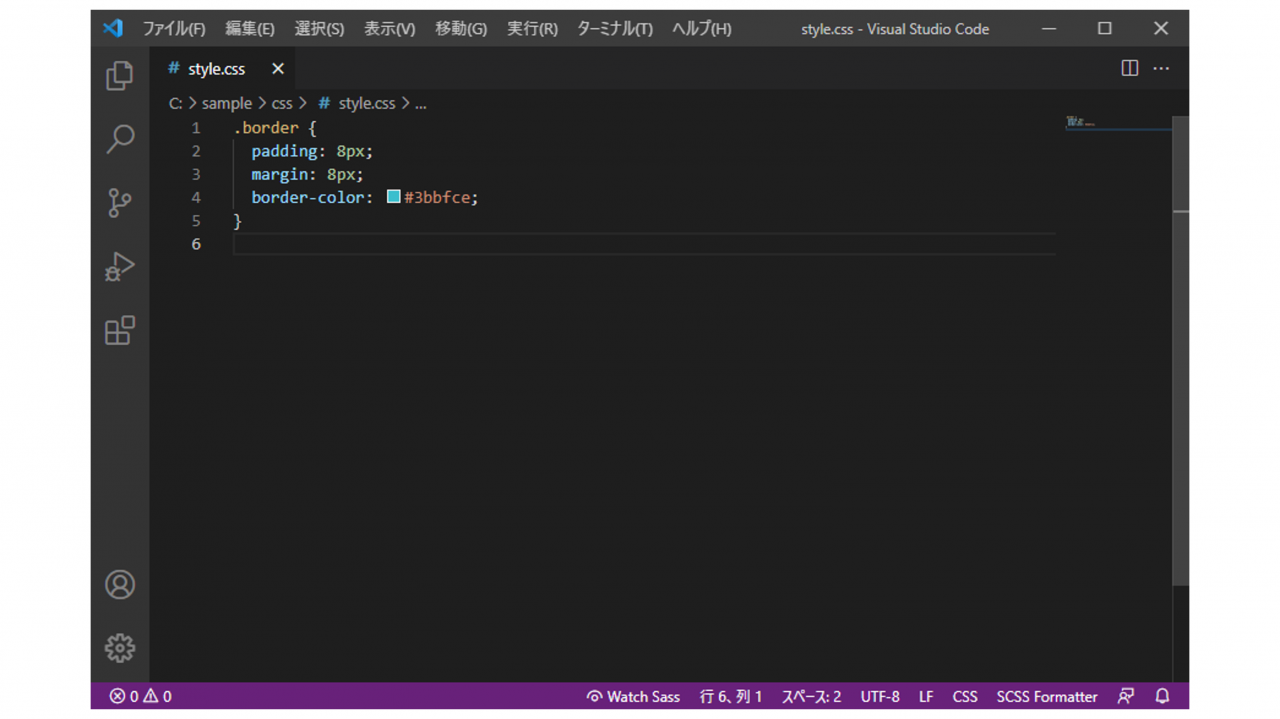Open the Search view
The height and width of the screenshot is (719, 1280).
point(120,139)
